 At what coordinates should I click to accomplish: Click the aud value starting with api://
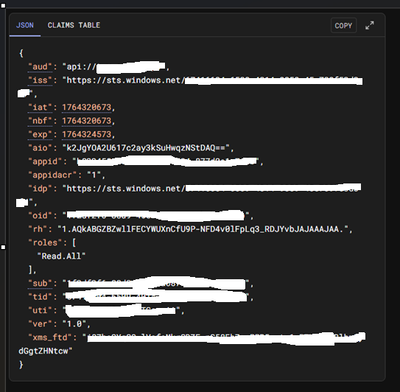113,67
